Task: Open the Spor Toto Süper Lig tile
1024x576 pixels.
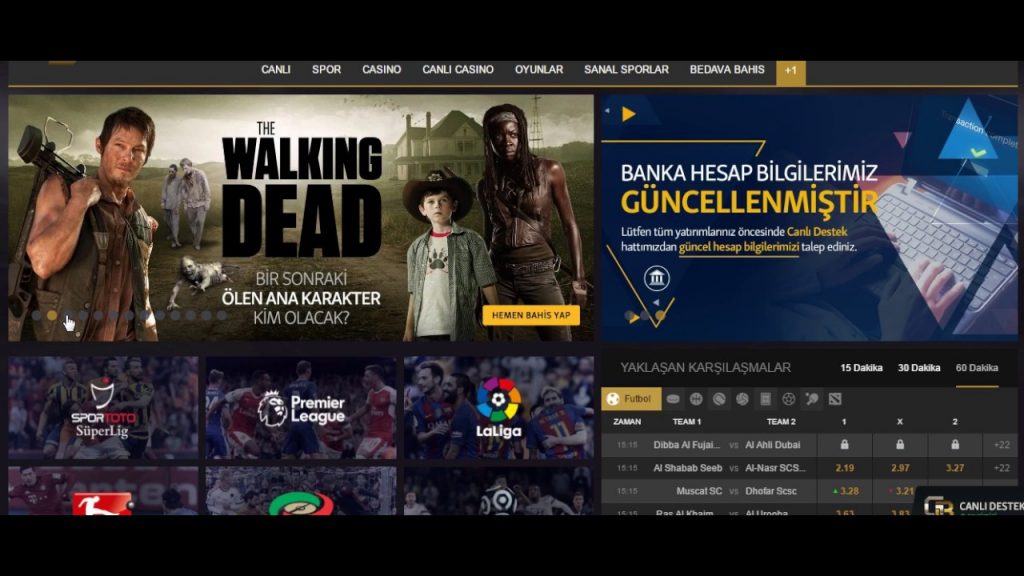Action: click(x=103, y=408)
